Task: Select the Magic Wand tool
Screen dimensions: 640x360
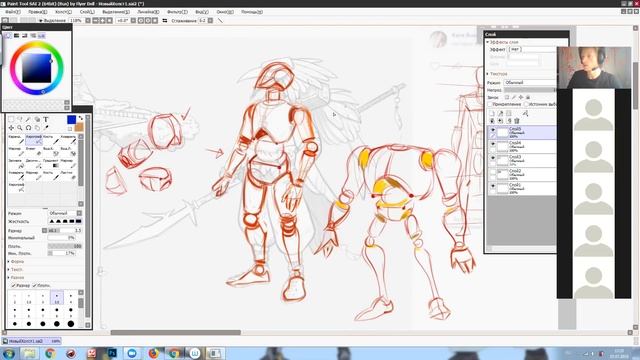Action: (x=28, y=120)
